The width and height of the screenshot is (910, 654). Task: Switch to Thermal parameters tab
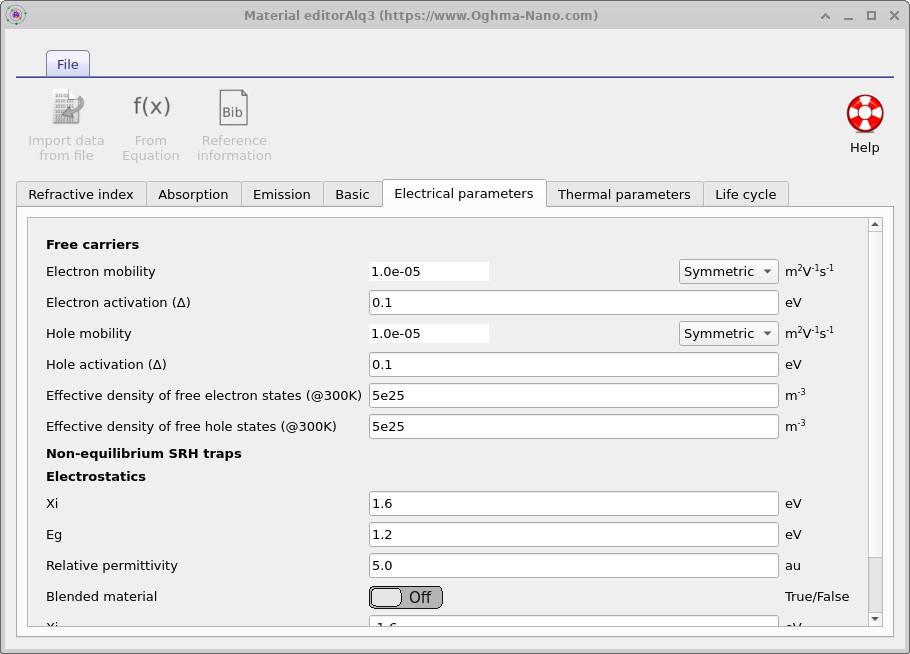pyautogui.click(x=624, y=194)
